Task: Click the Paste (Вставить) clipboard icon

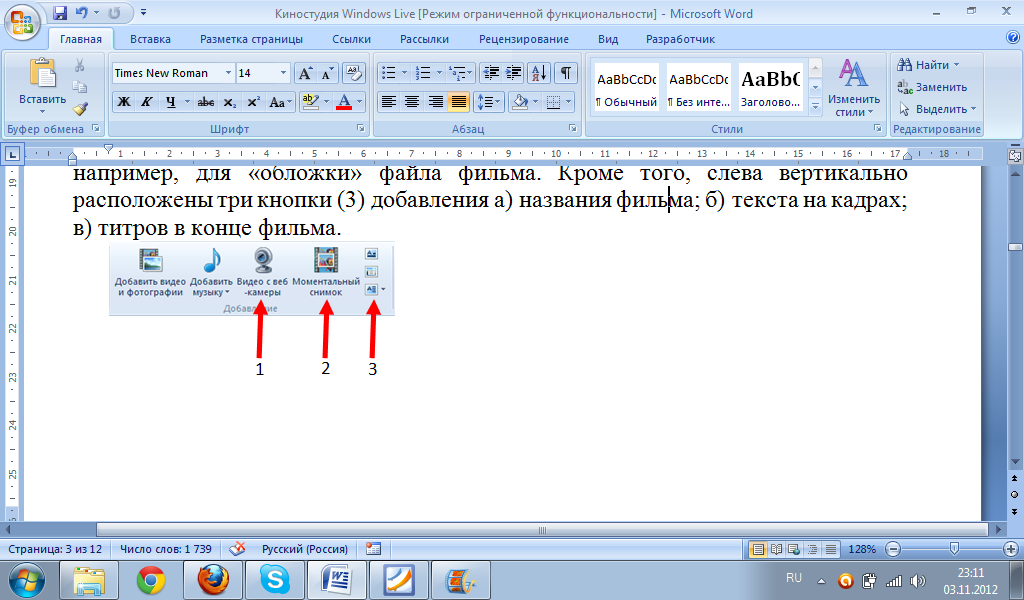Action: (42, 72)
